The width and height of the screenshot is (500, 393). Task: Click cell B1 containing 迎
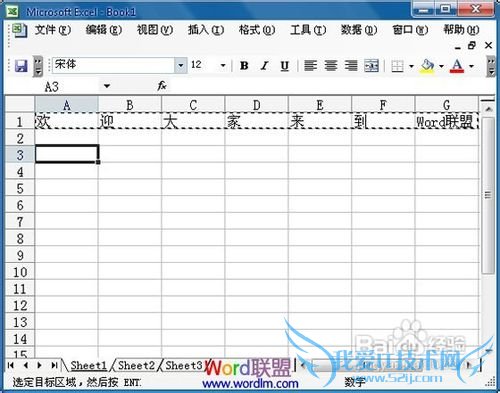(x=130, y=121)
